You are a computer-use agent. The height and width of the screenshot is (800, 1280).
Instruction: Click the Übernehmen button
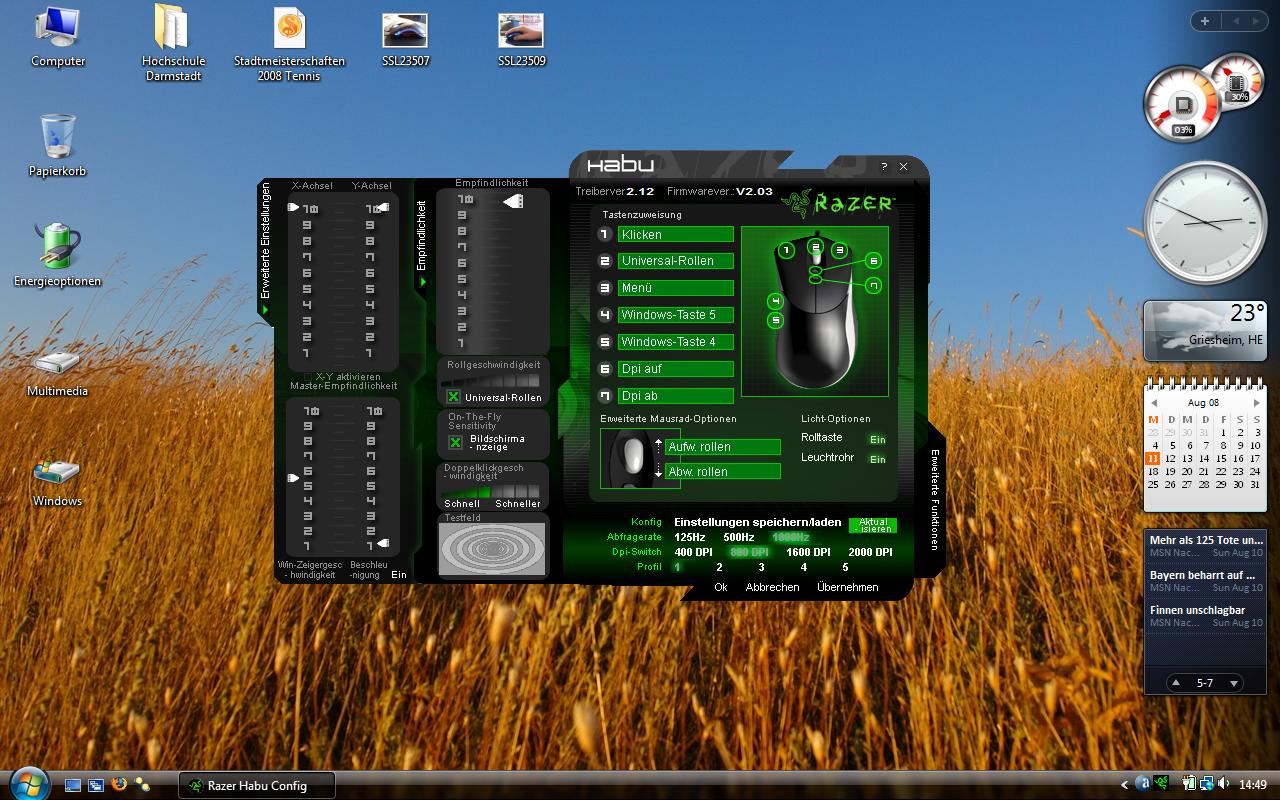point(847,587)
